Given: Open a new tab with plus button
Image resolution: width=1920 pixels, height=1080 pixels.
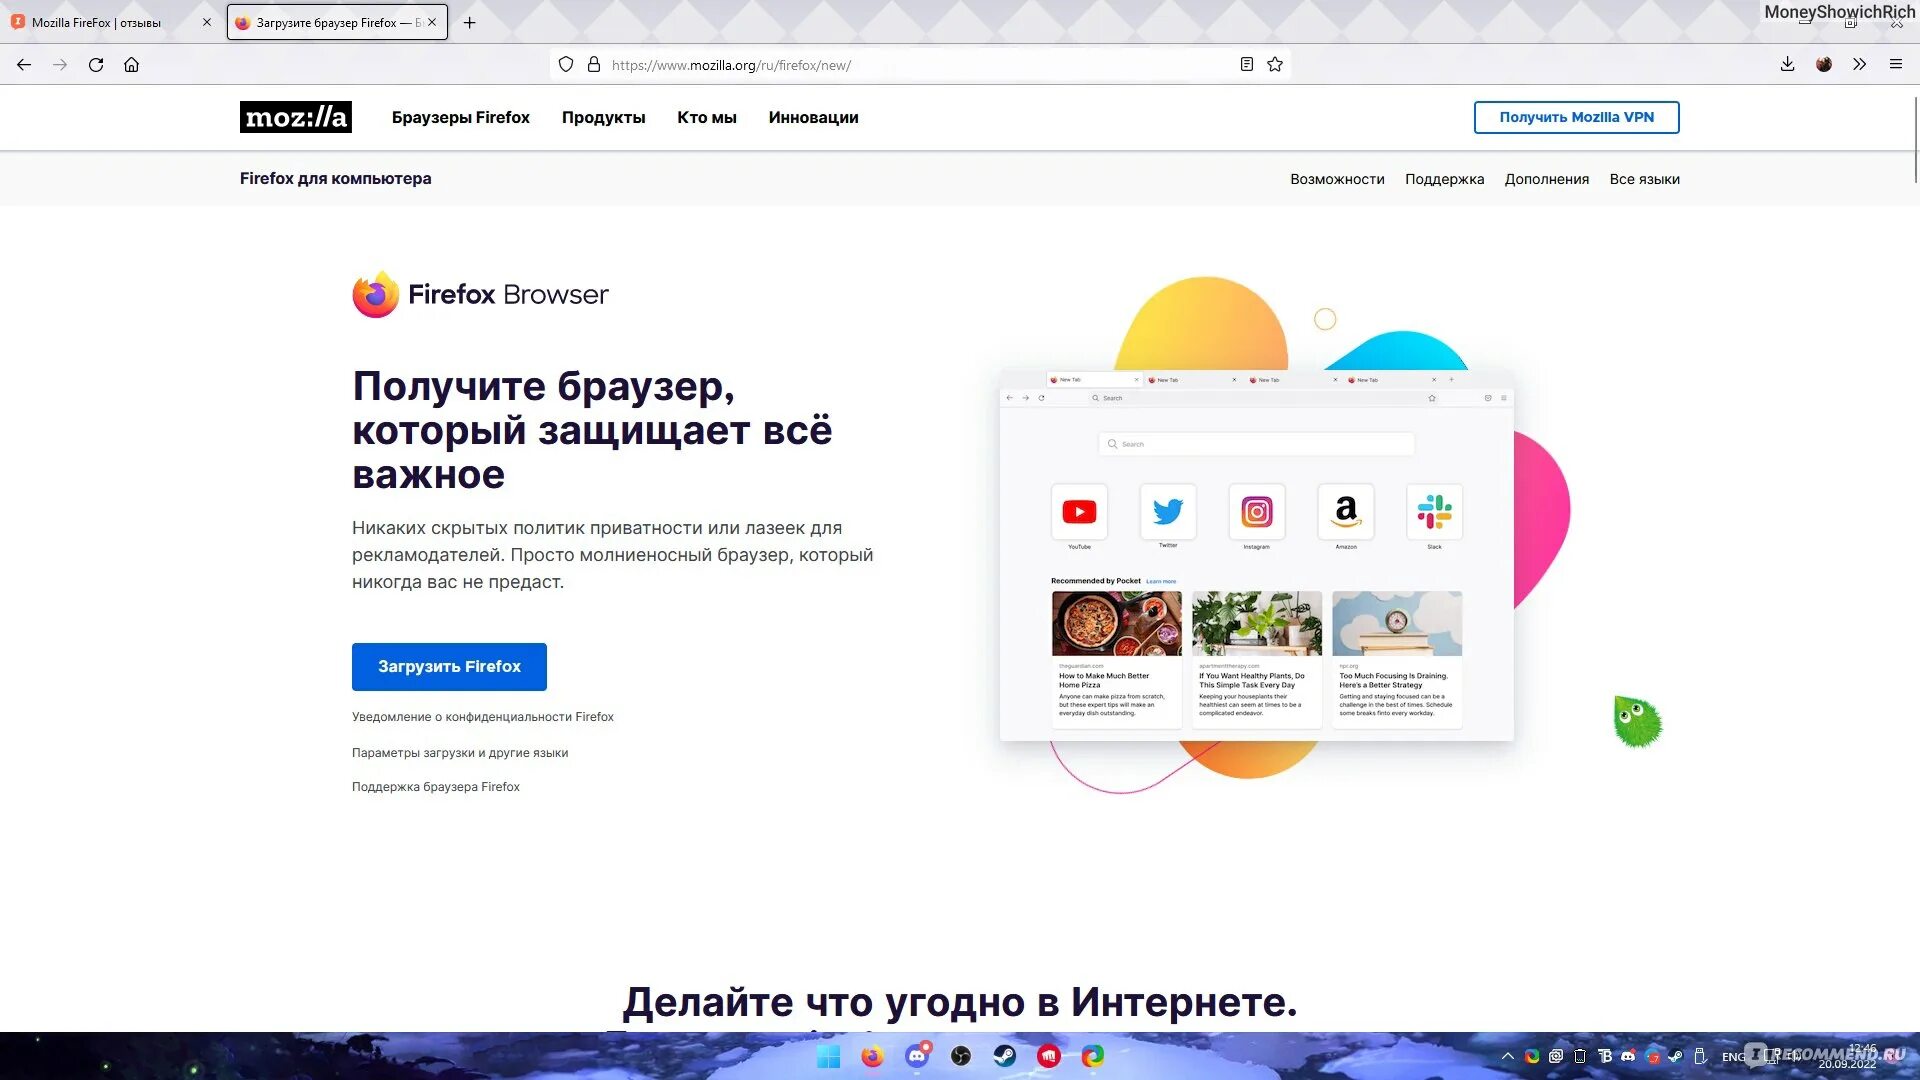Looking at the screenshot, I should pyautogui.click(x=469, y=22).
